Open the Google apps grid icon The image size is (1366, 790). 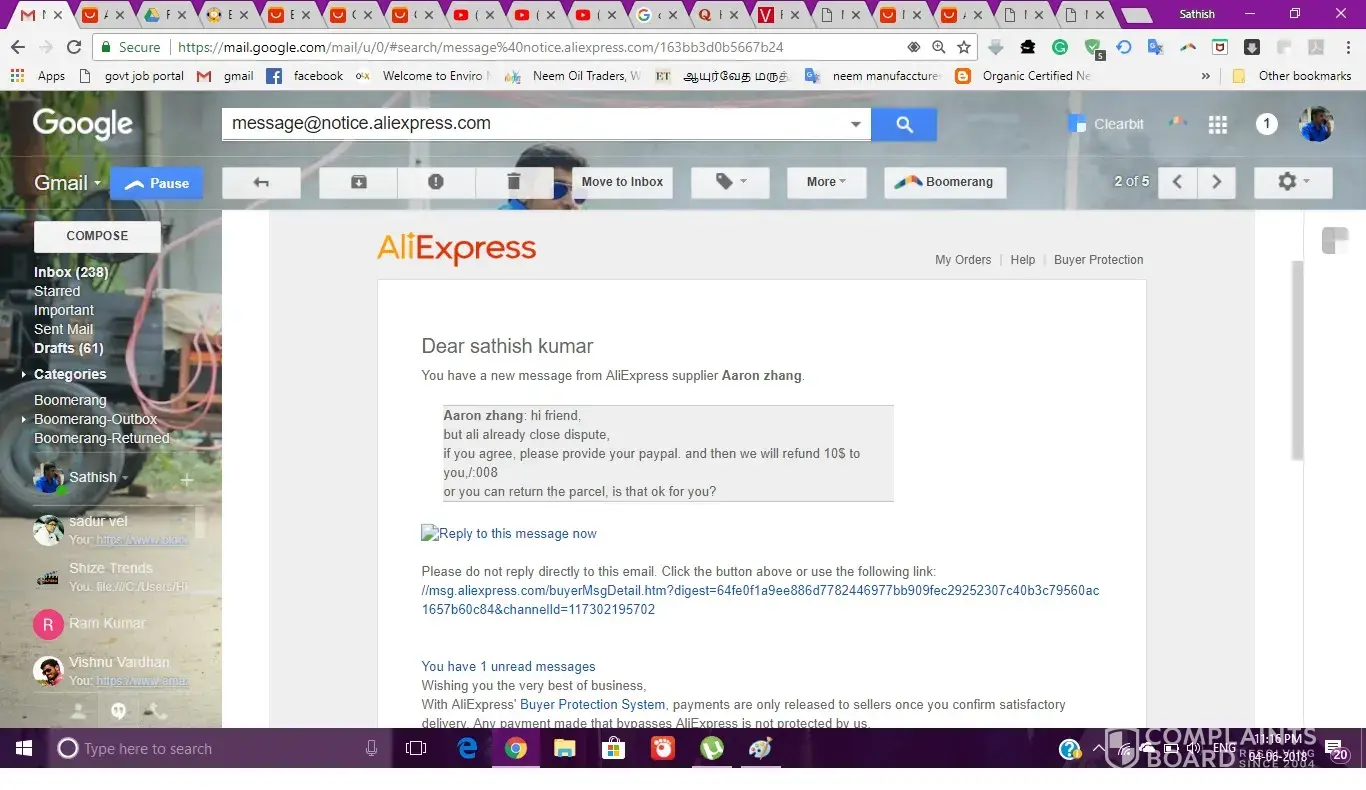(1217, 124)
